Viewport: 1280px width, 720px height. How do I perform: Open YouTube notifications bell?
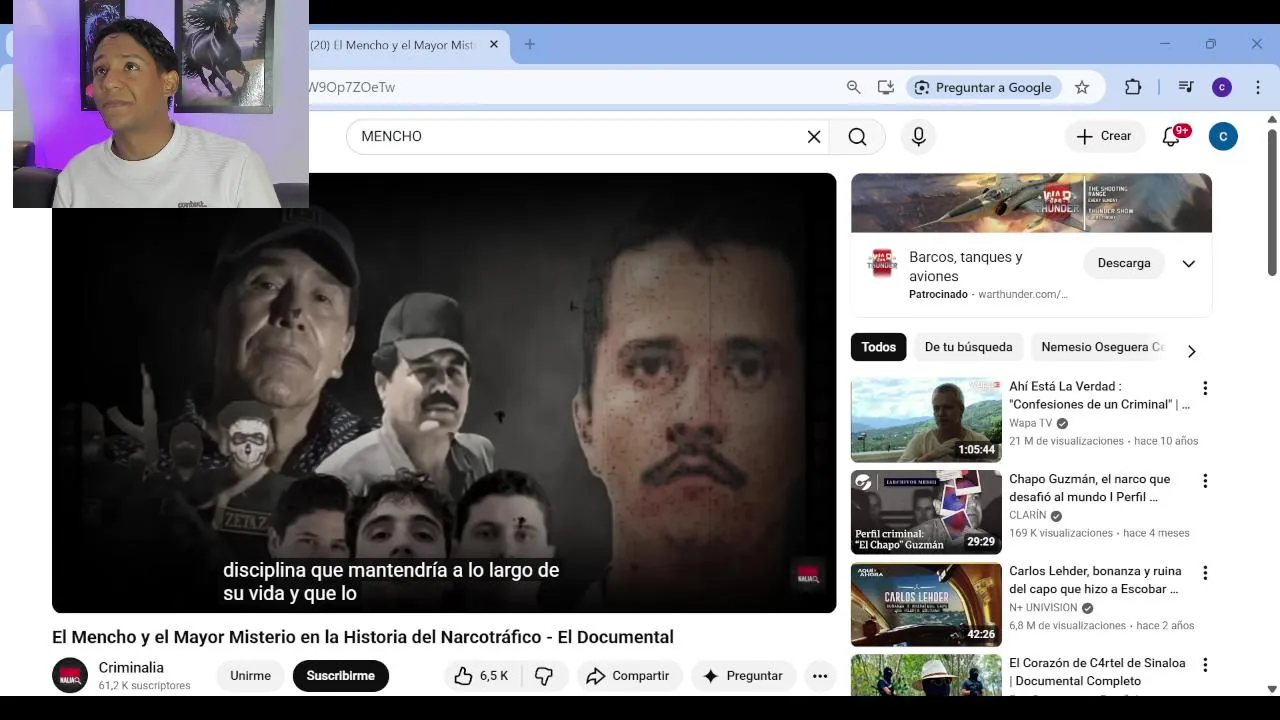click(1171, 137)
